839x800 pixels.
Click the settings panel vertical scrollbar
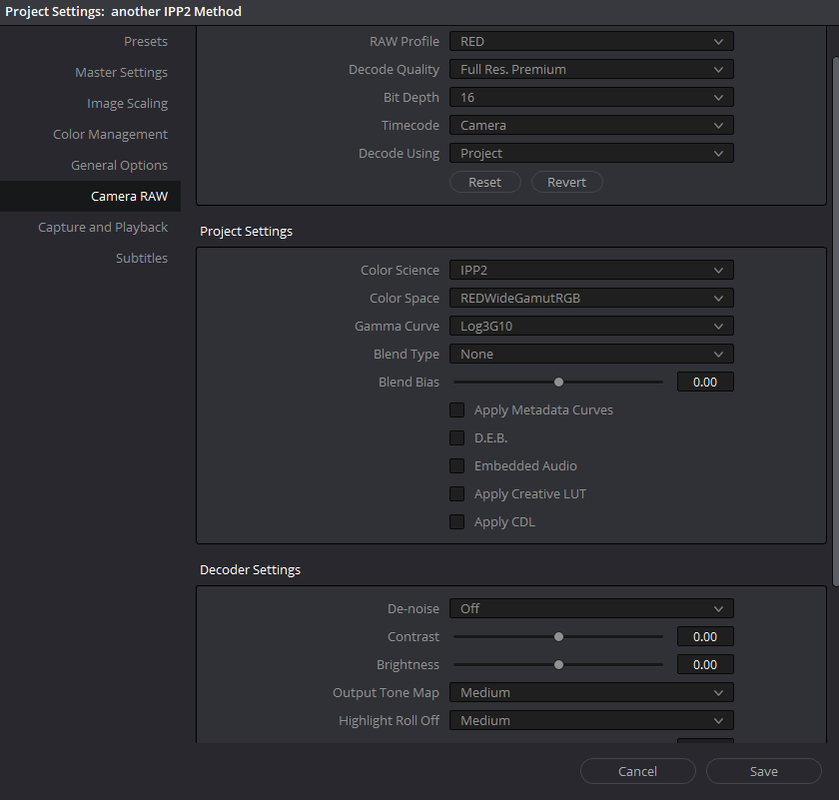click(836, 321)
